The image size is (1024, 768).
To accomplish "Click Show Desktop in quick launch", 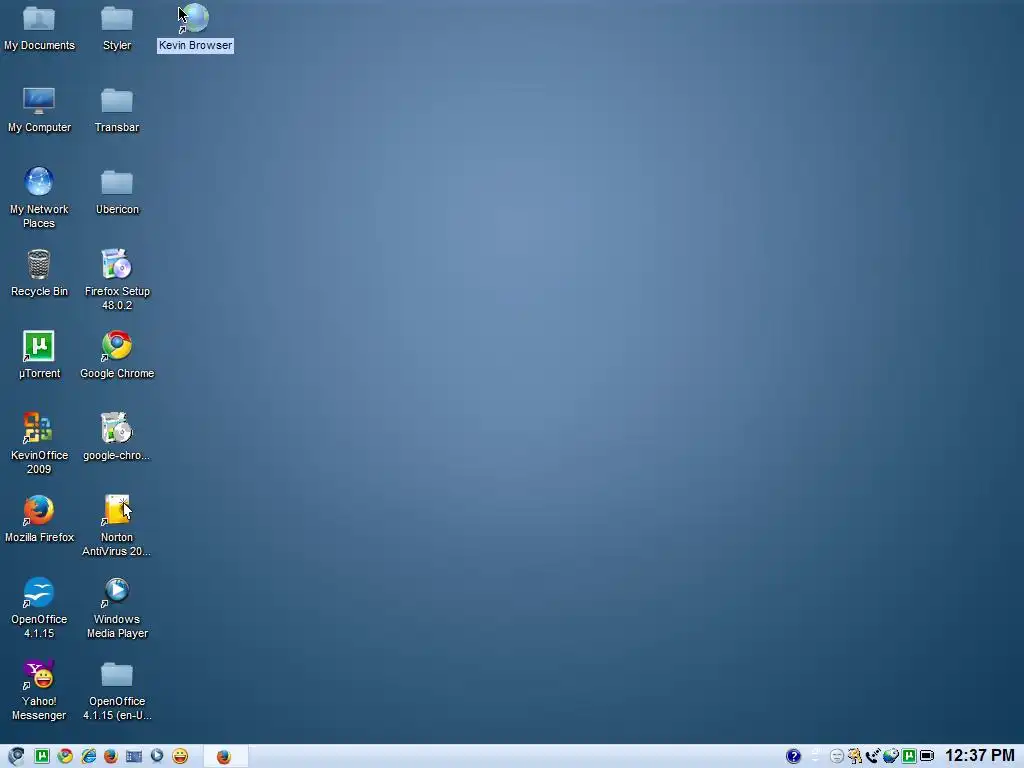I will tap(134, 756).
